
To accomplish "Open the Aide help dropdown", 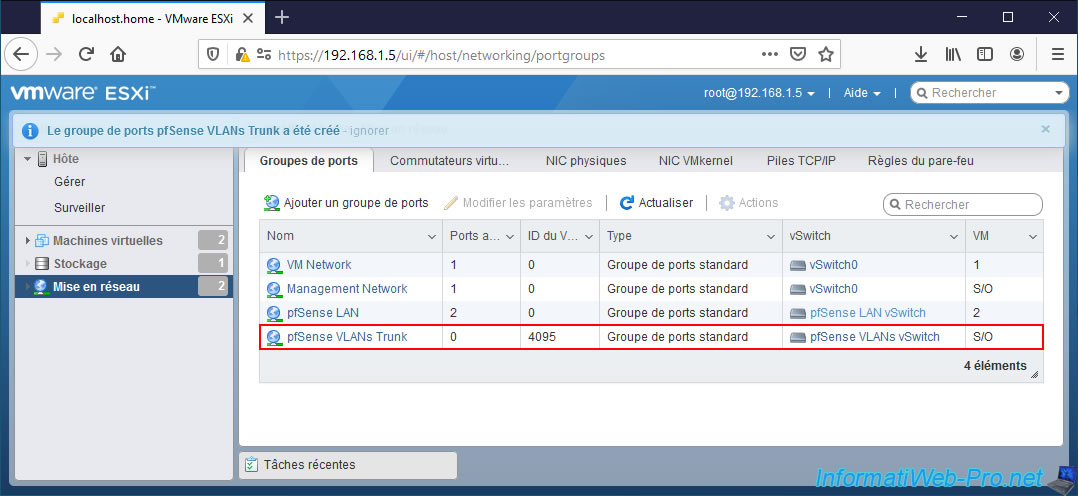I will pyautogui.click(x=862, y=93).
